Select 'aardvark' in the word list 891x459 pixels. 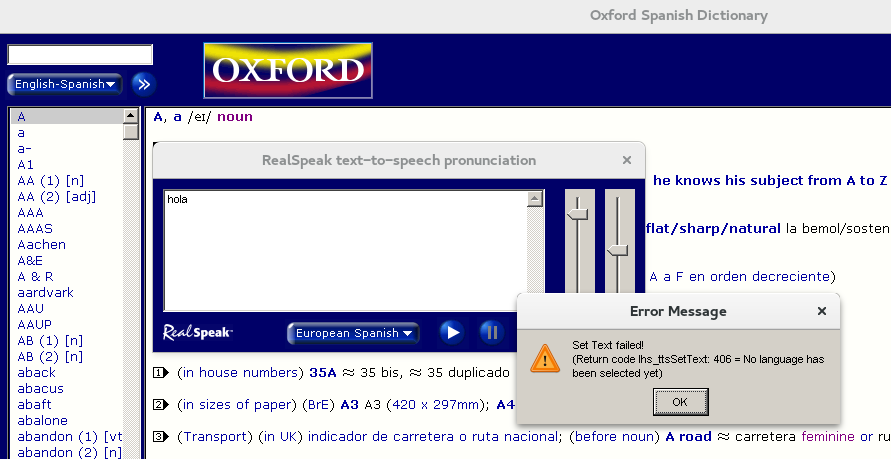point(45,292)
